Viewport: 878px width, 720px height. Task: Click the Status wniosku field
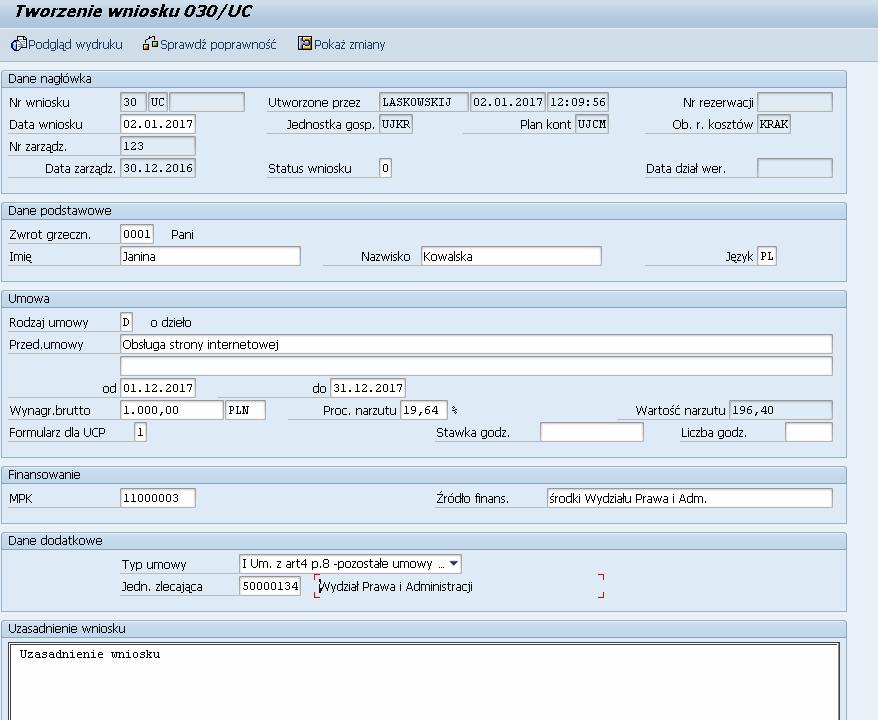385,168
